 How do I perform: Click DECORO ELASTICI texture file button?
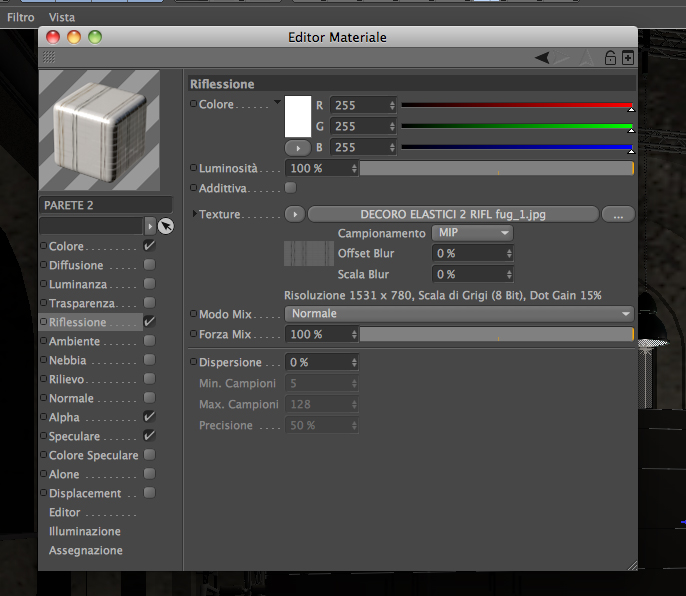point(453,214)
